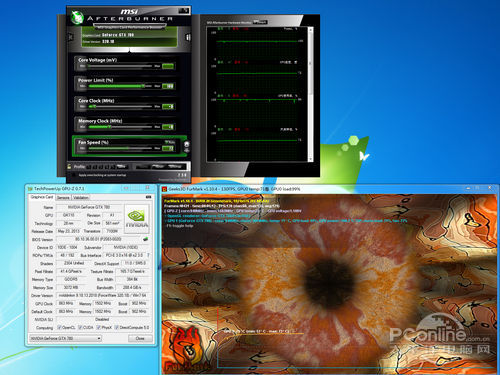Click the Core Clock value box
The height and width of the screenshot is (375, 500).
[x=168, y=106]
